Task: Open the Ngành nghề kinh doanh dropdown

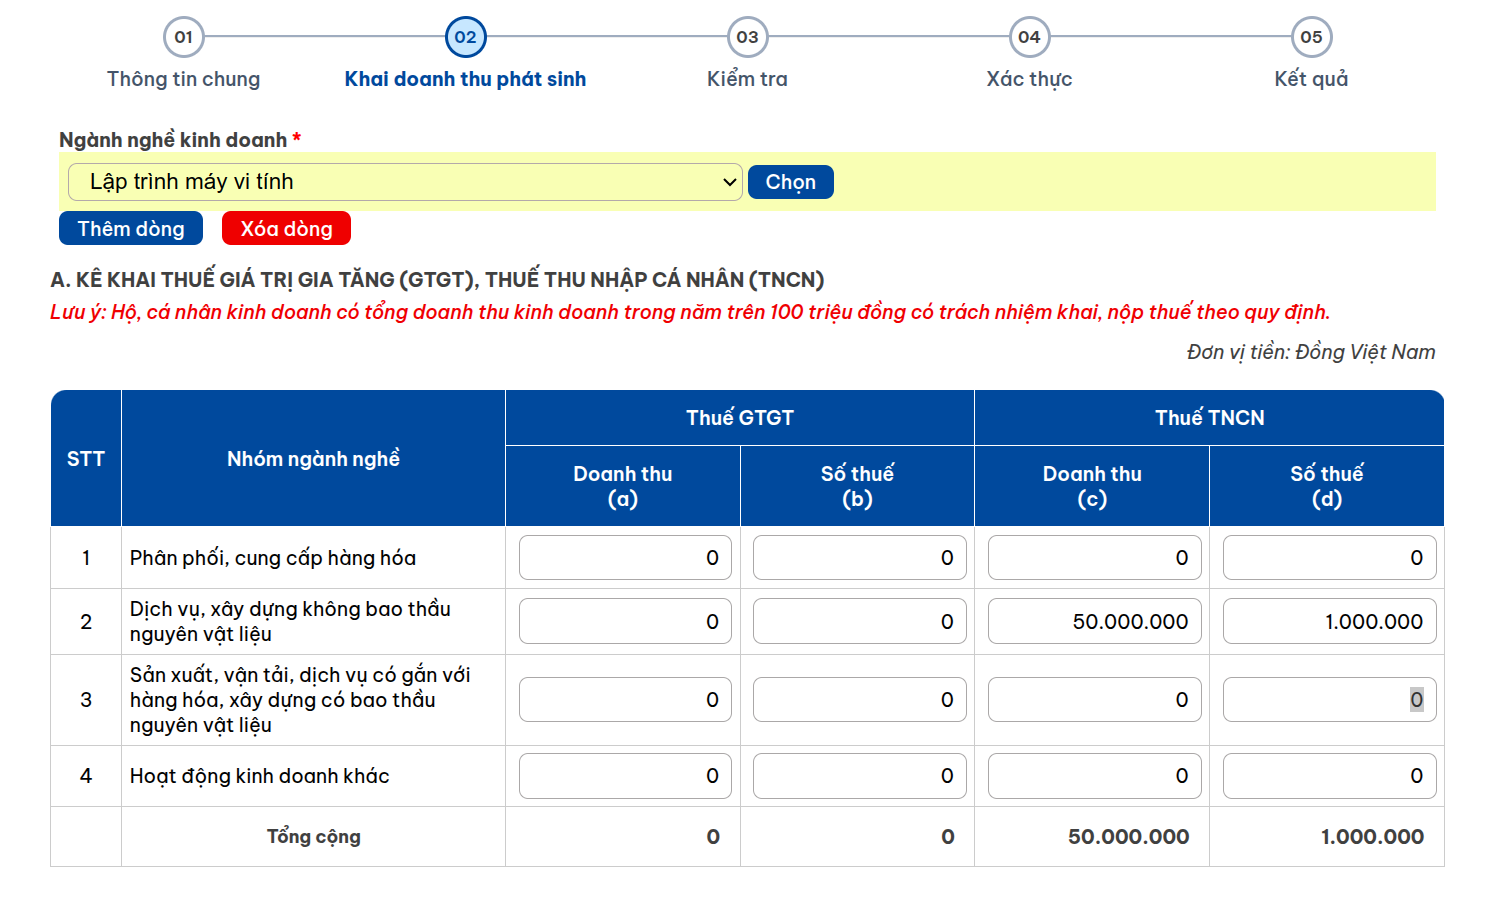Action: click(404, 182)
